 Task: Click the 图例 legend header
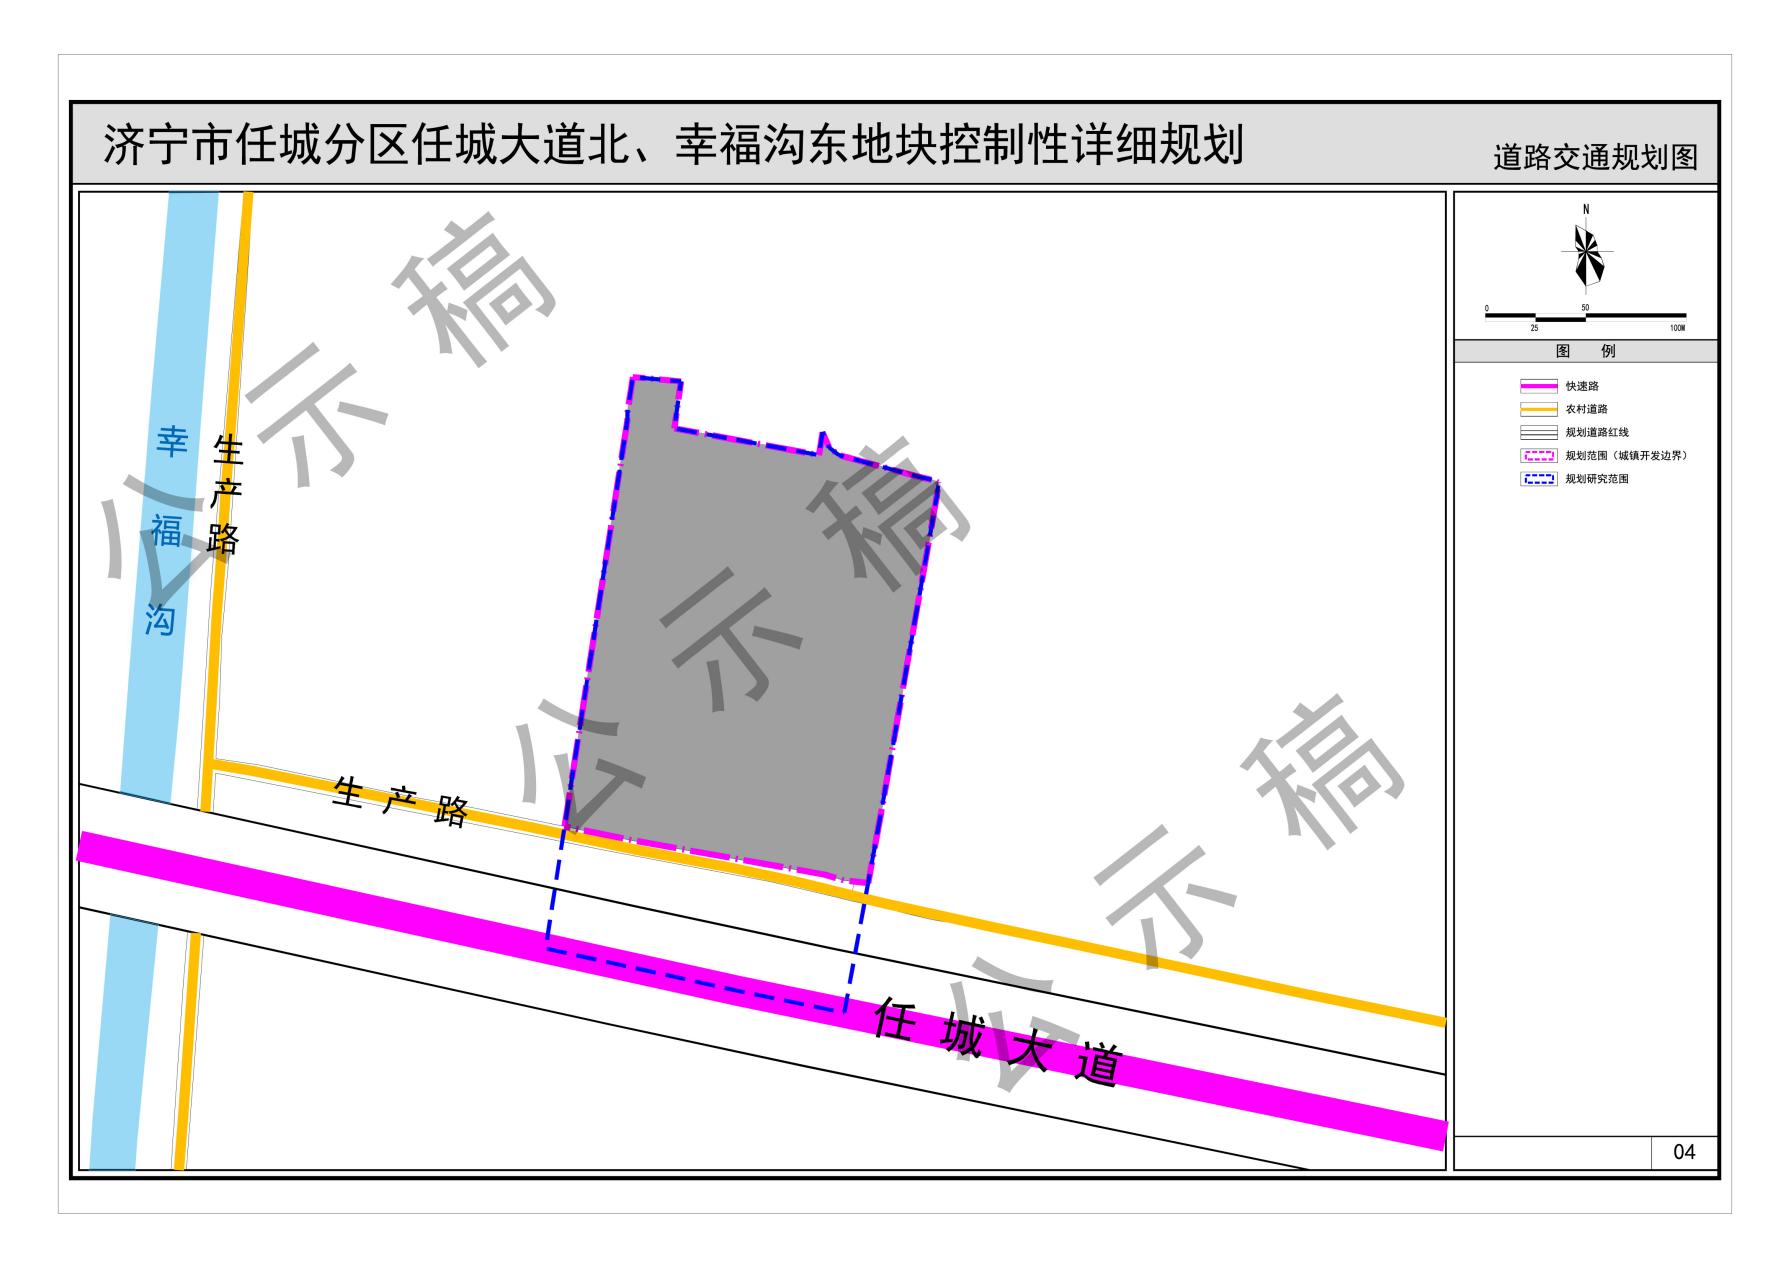click(1586, 351)
